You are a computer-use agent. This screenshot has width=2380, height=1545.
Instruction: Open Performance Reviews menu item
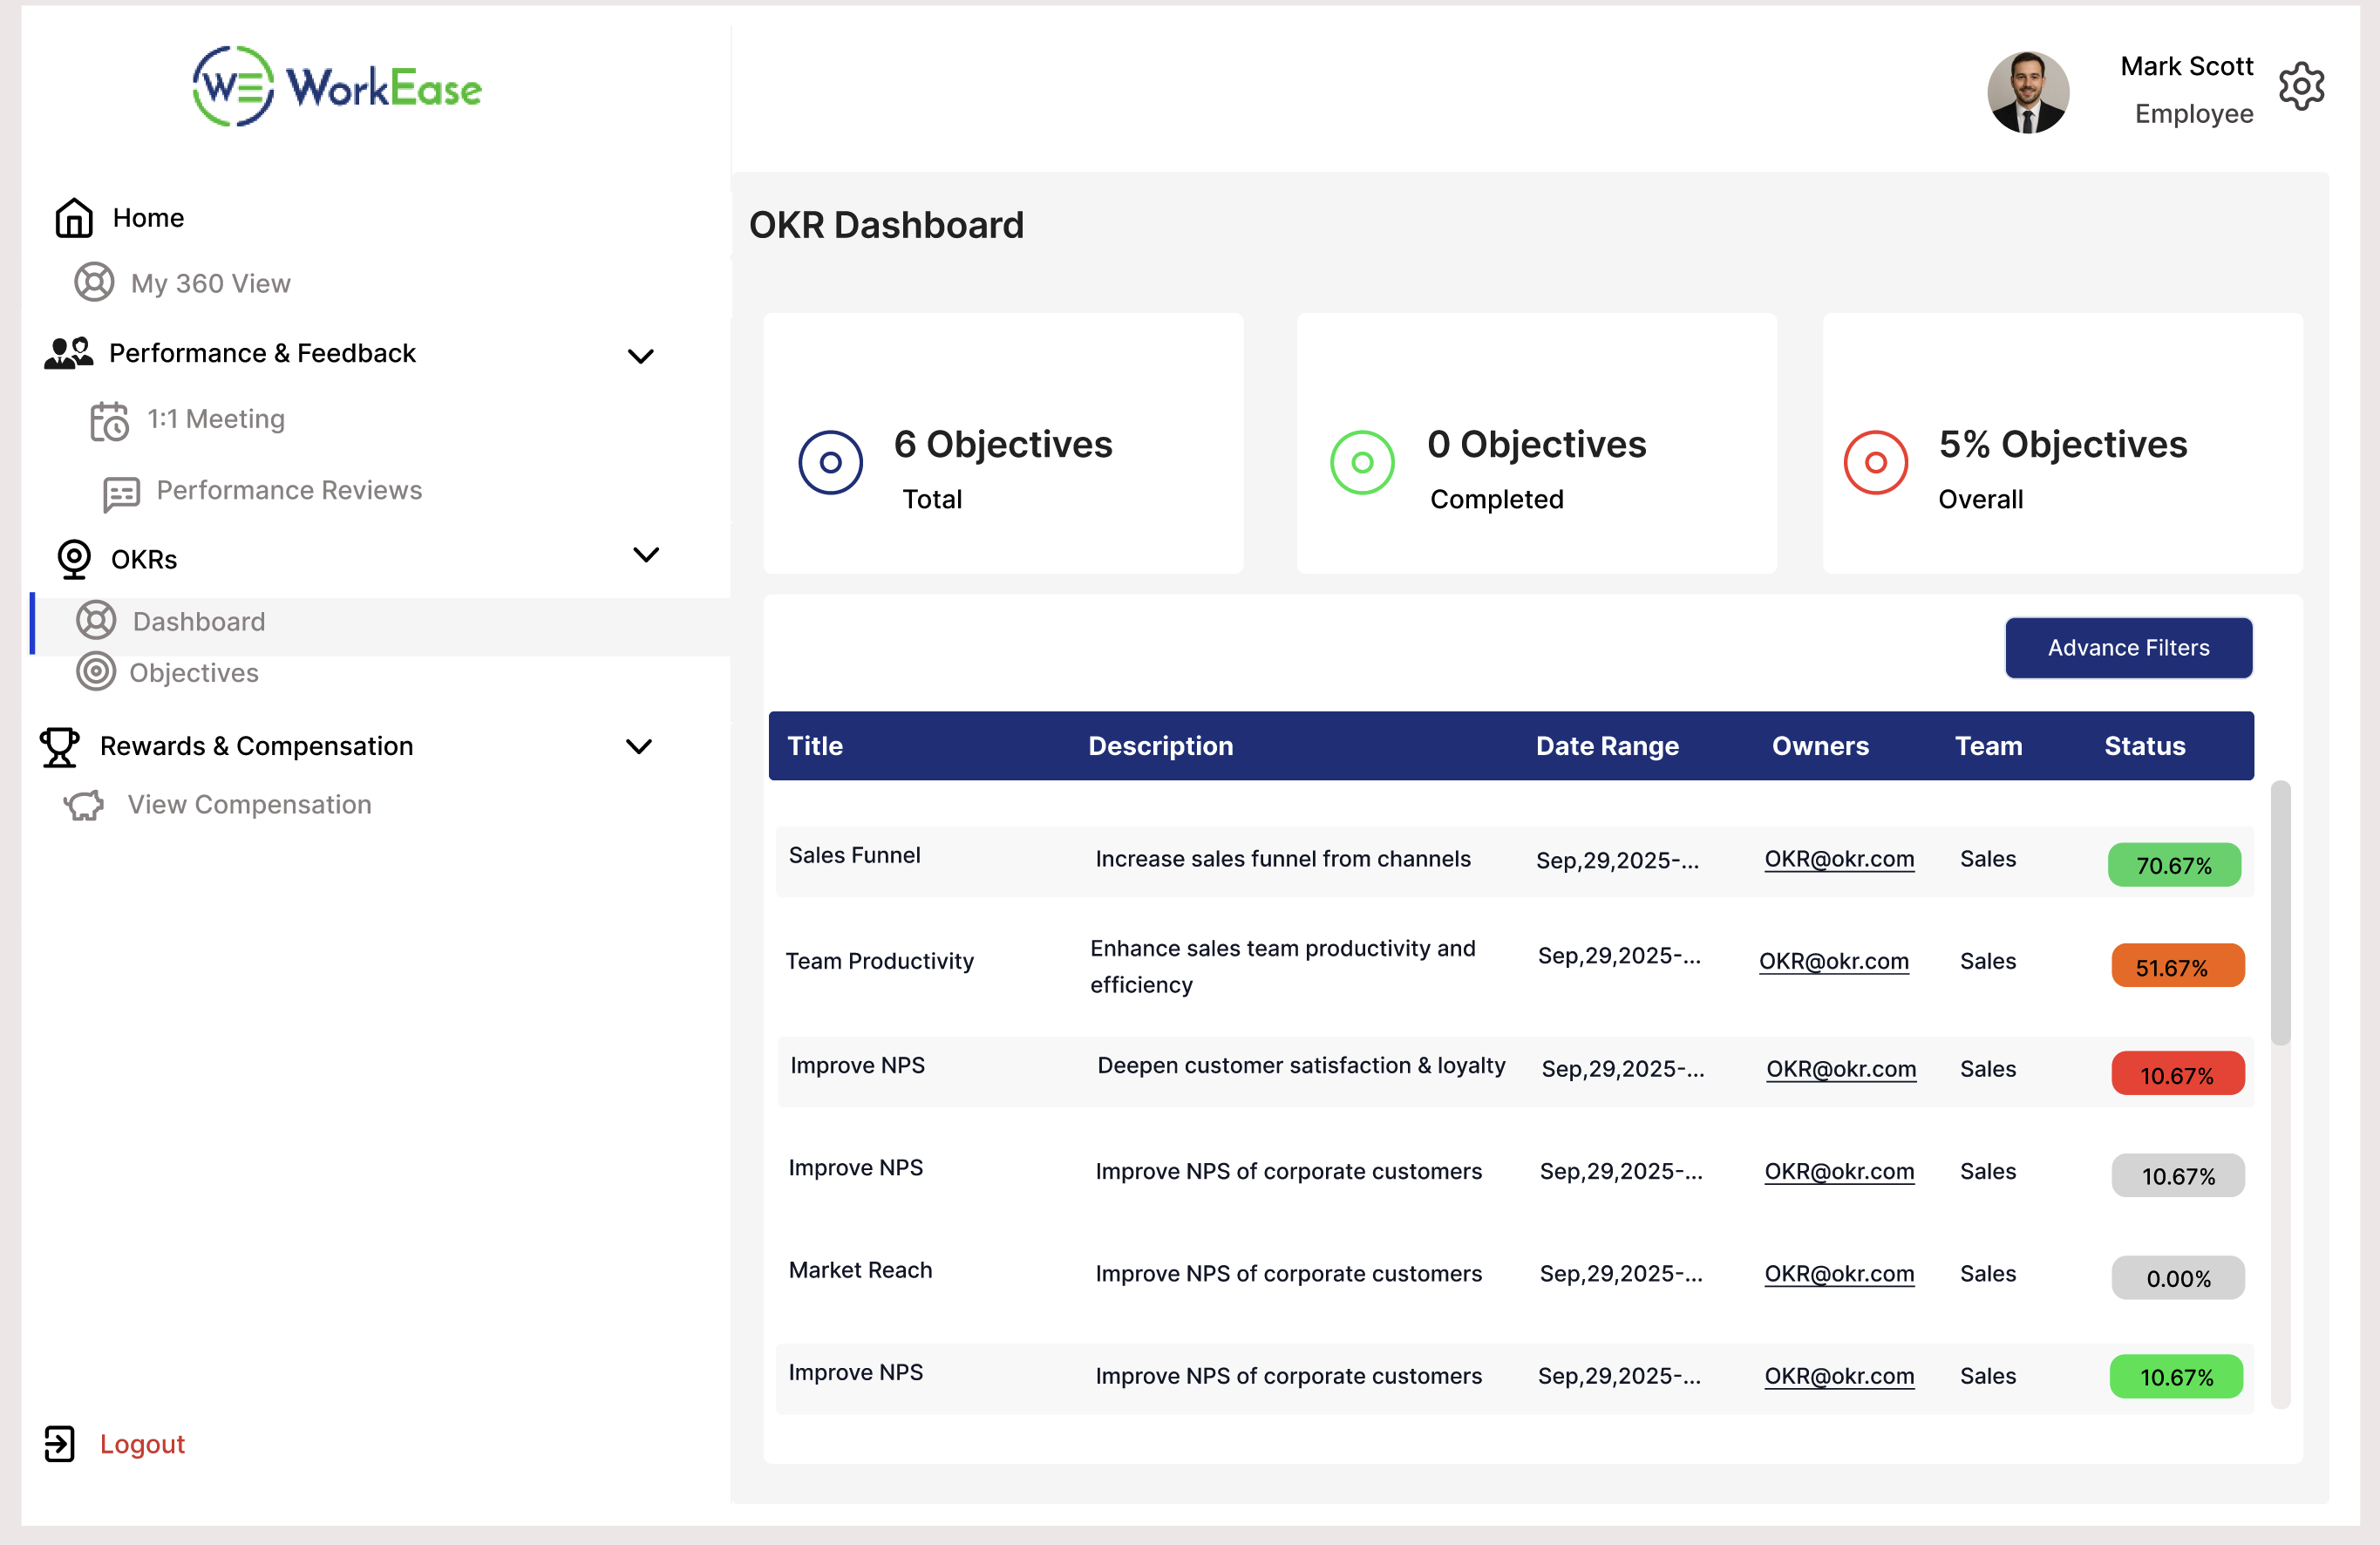(289, 490)
